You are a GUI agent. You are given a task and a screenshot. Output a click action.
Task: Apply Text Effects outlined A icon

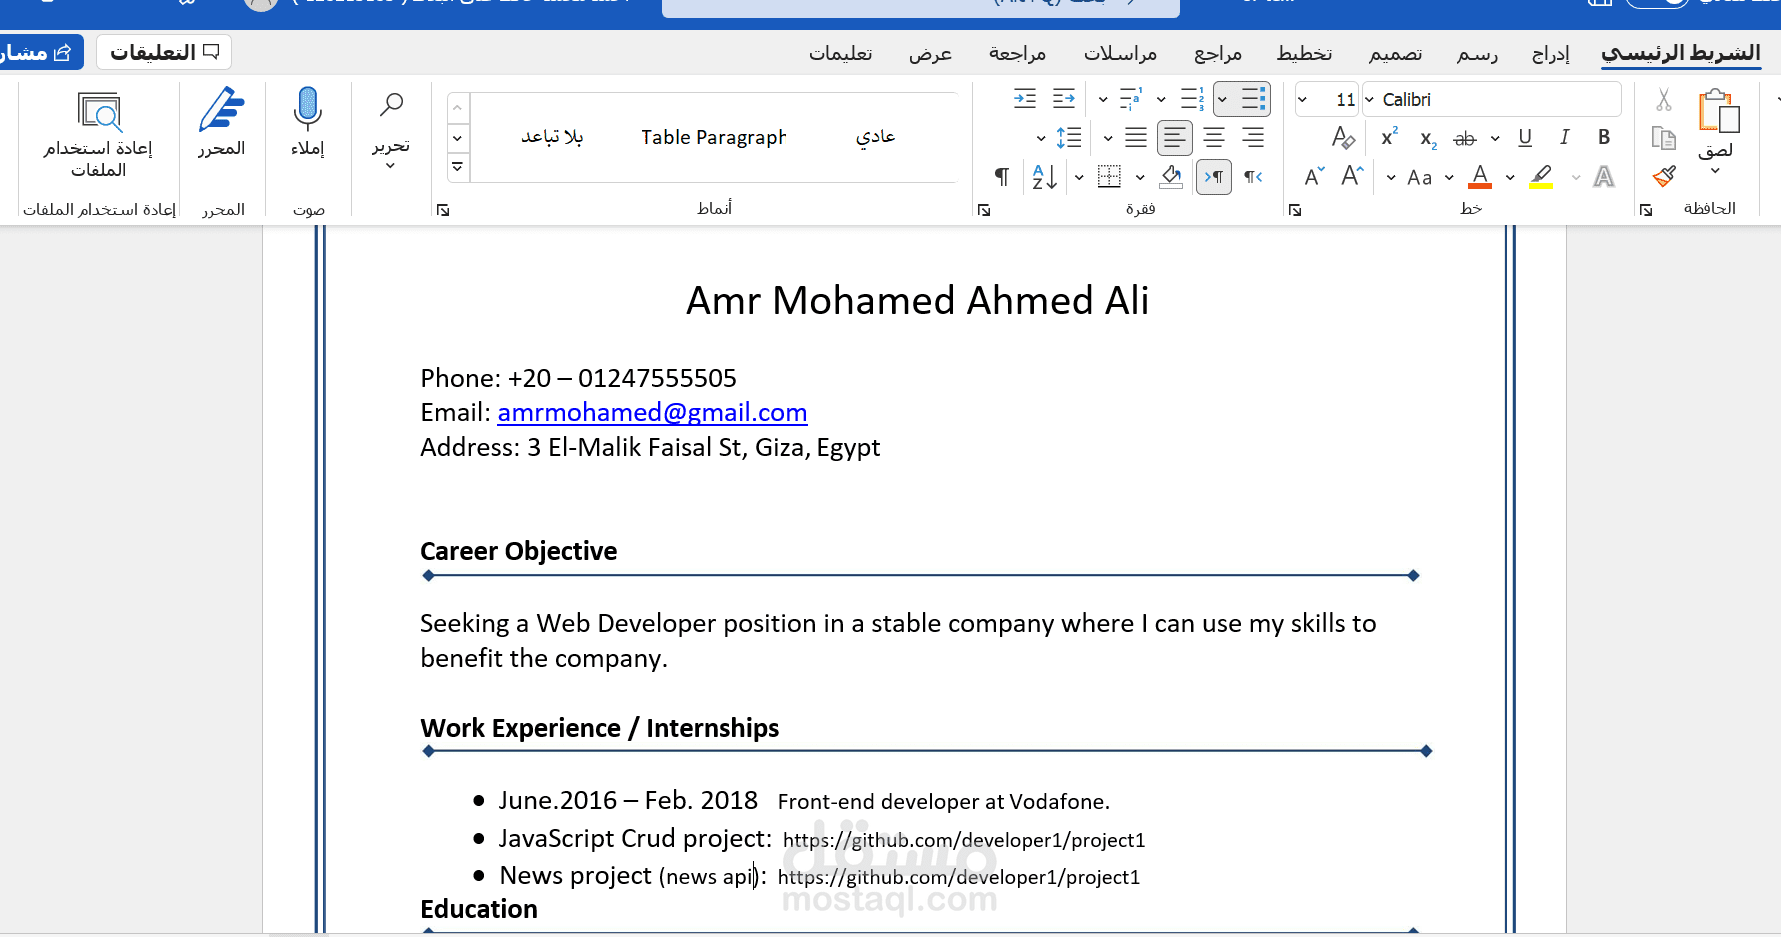pos(1604,177)
